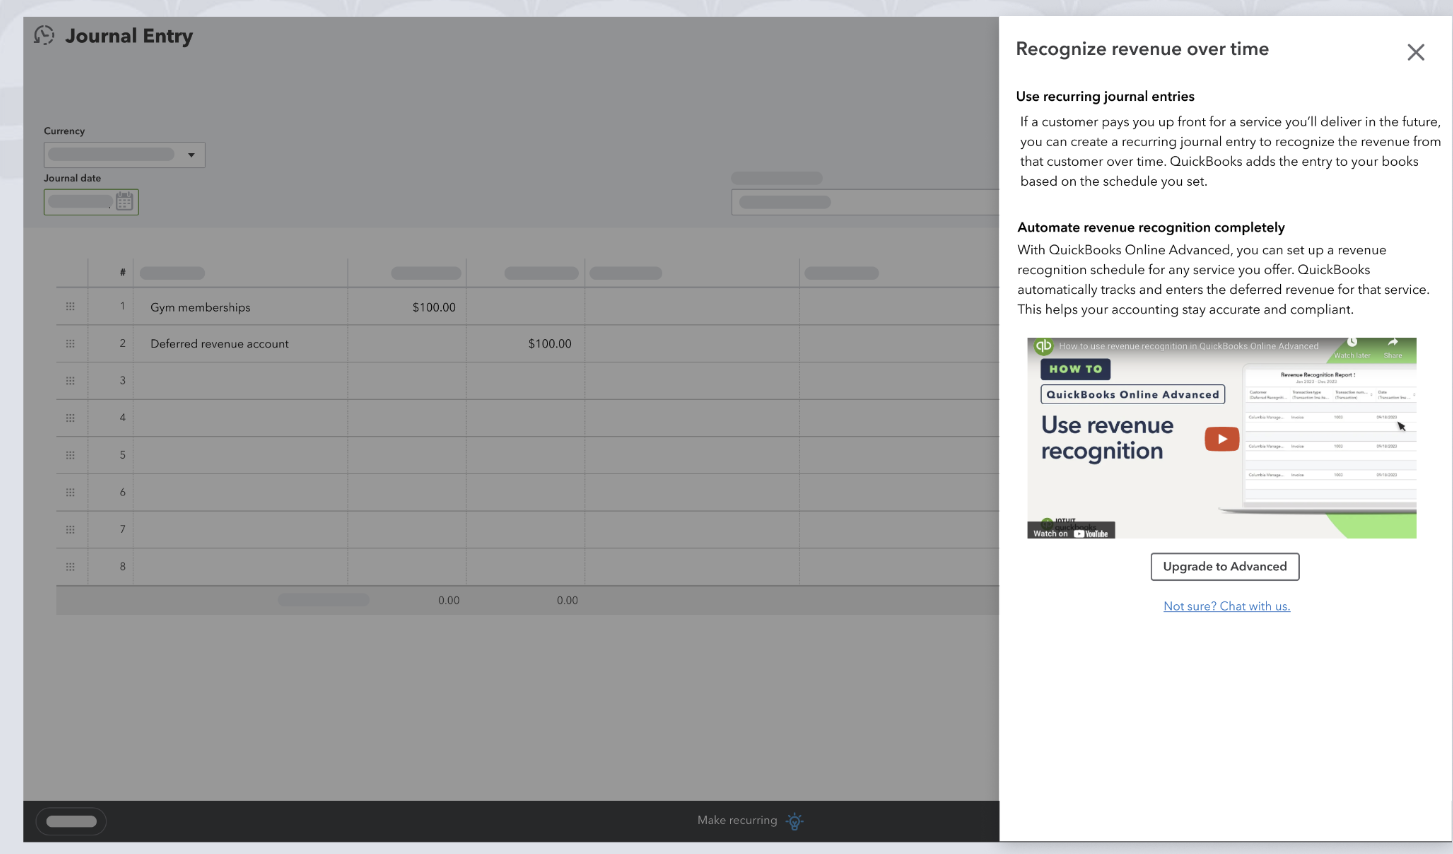Click the drag handle icon on row 6
This screenshot has height=854, width=1453.
point(70,492)
